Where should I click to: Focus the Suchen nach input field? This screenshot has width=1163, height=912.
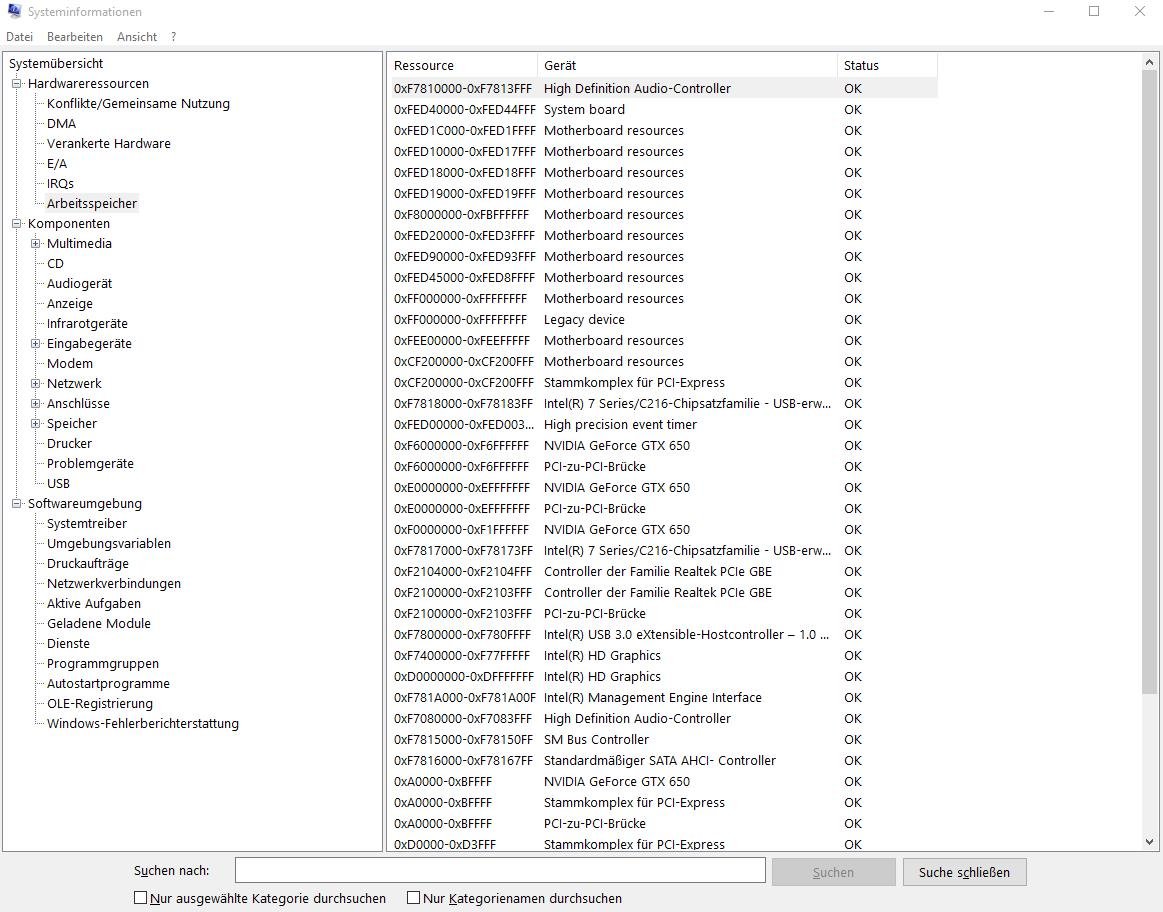click(x=500, y=870)
